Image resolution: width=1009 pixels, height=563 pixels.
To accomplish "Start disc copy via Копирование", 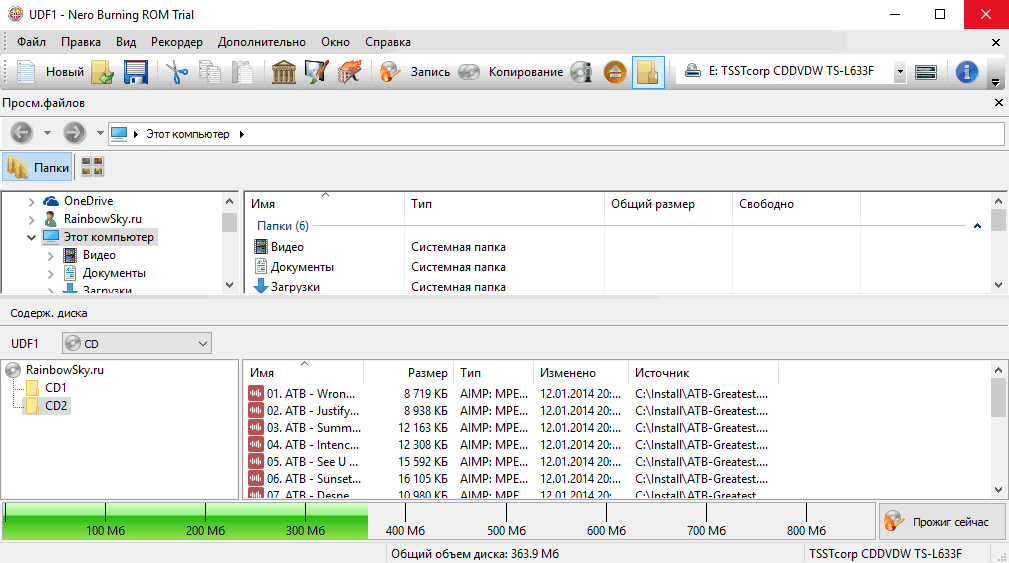I will pyautogui.click(x=510, y=71).
